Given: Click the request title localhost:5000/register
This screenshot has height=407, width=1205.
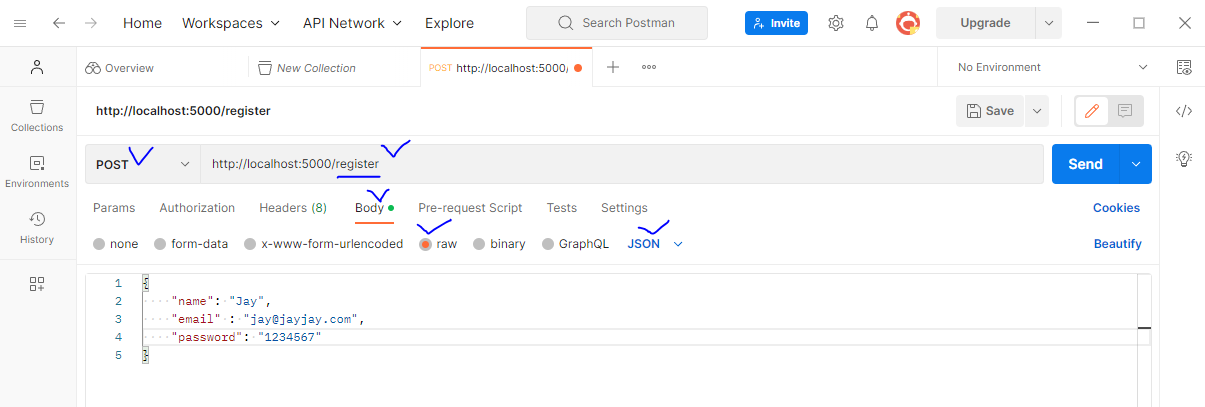Looking at the screenshot, I should point(183,111).
